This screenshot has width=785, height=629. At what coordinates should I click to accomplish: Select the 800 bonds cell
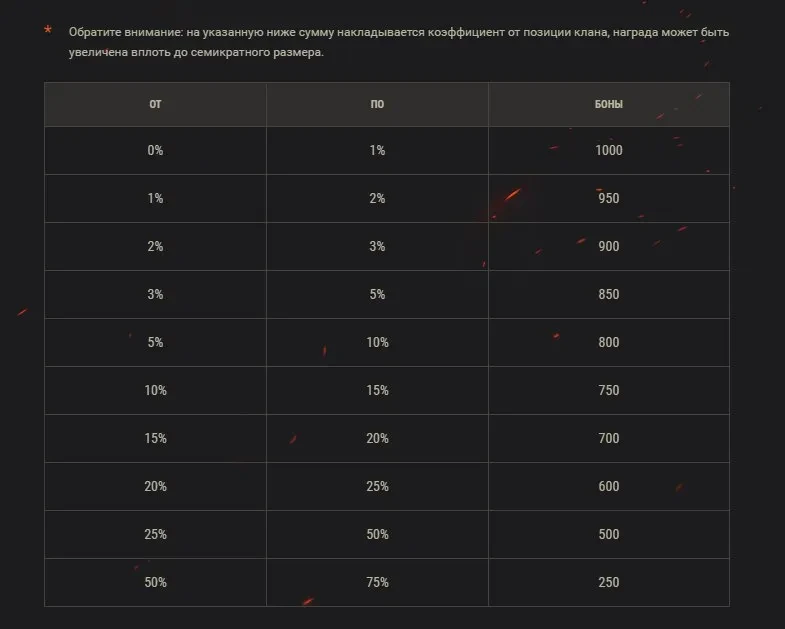(x=608, y=342)
